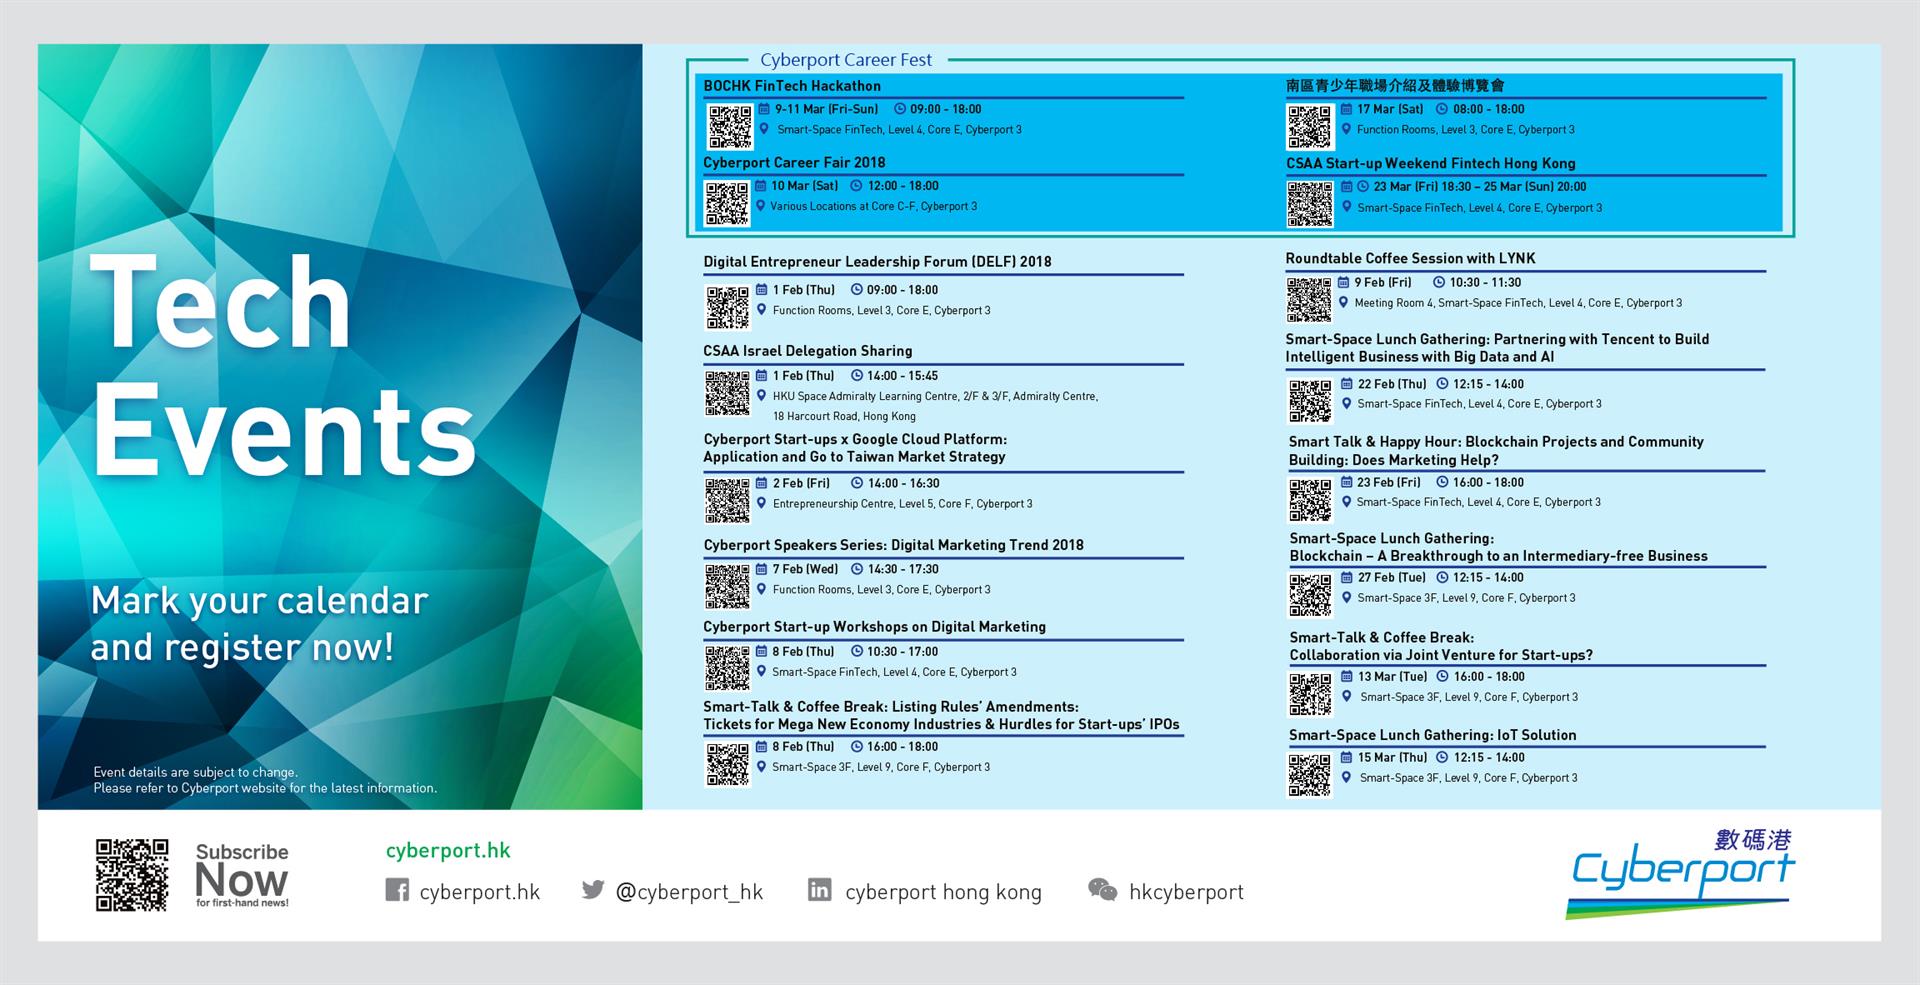Click the 23 Mar (Fri) 18:30 – 25 Mar date text
Image resolution: width=1920 pixels, height=985 pixels.
(1480, 187)
